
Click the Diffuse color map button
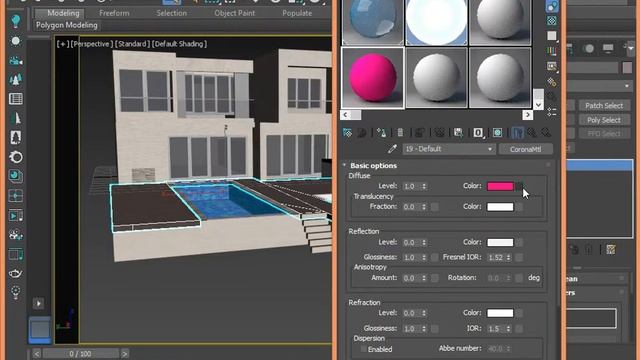pyautogui.click(x=519, y=186)
